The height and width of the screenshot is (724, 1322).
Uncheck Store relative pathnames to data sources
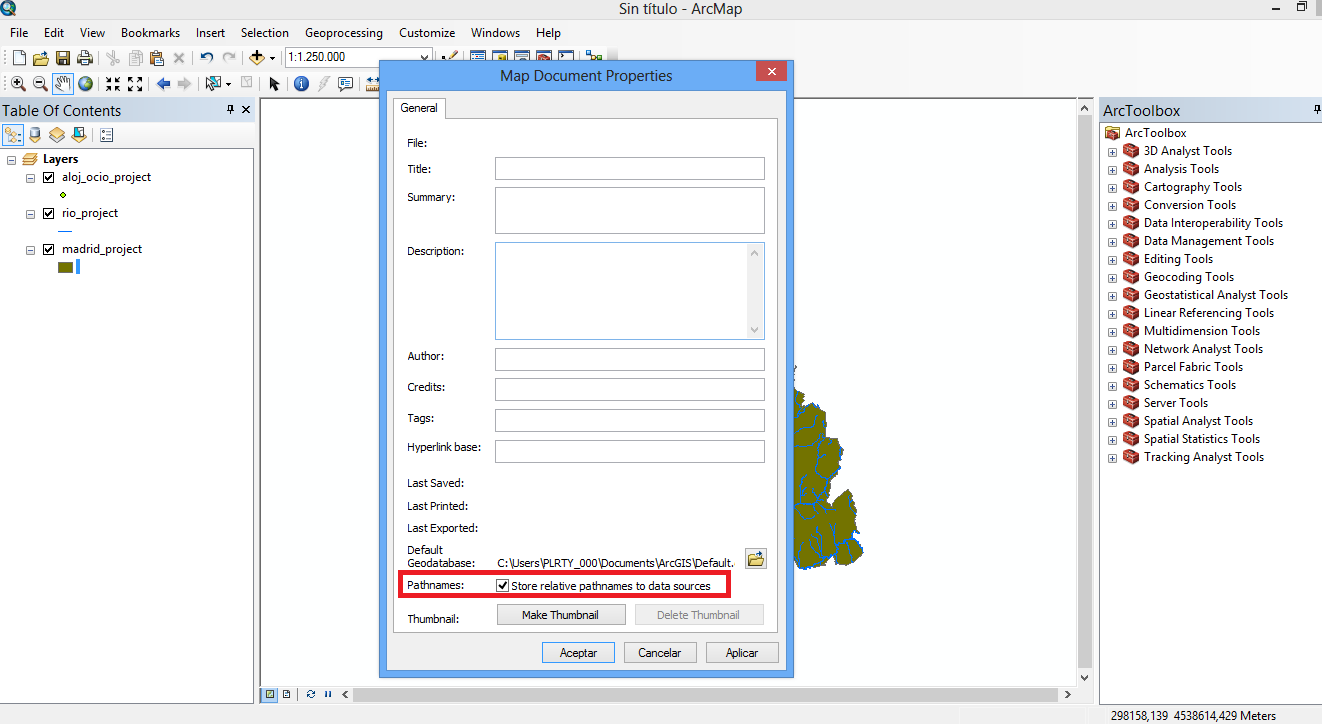point(503,585)
